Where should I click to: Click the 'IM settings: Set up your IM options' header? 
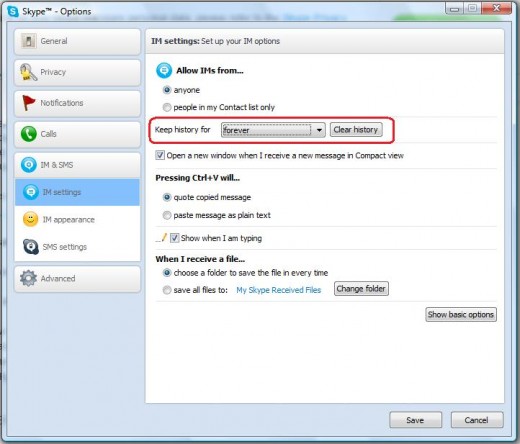(215, 41)
